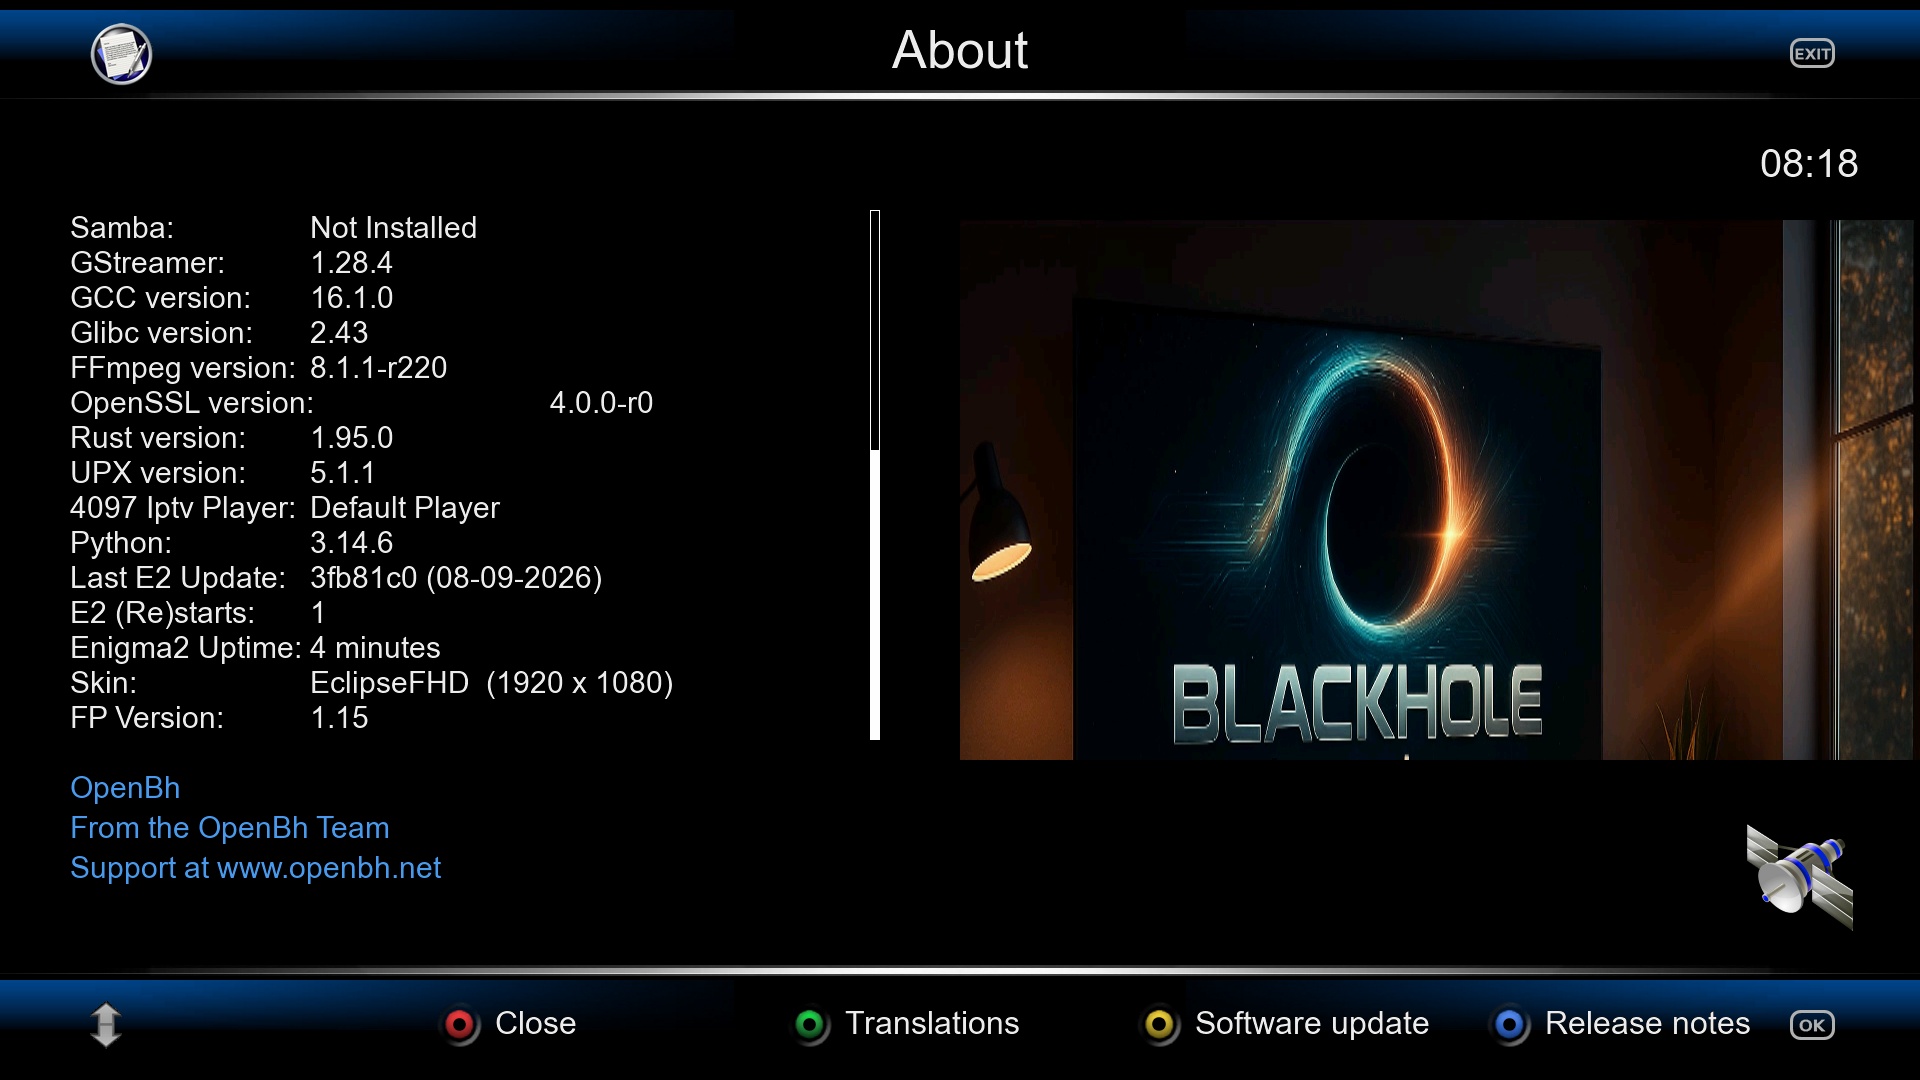Click the 'Glibc version:' label
The width and height of the screenshot is (1920, 1080).
[x=161, y=333]
